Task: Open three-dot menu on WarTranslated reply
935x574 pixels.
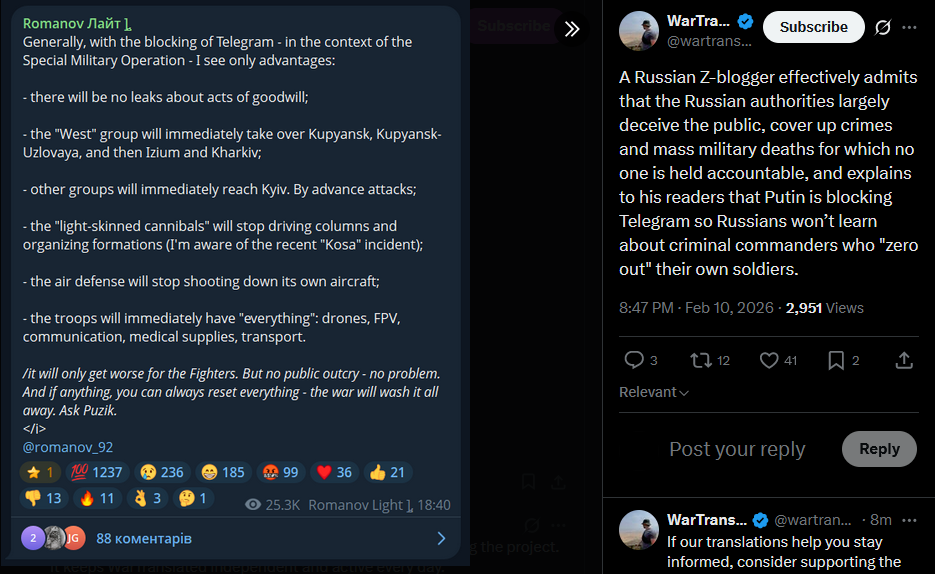Action: pos(909,520)
